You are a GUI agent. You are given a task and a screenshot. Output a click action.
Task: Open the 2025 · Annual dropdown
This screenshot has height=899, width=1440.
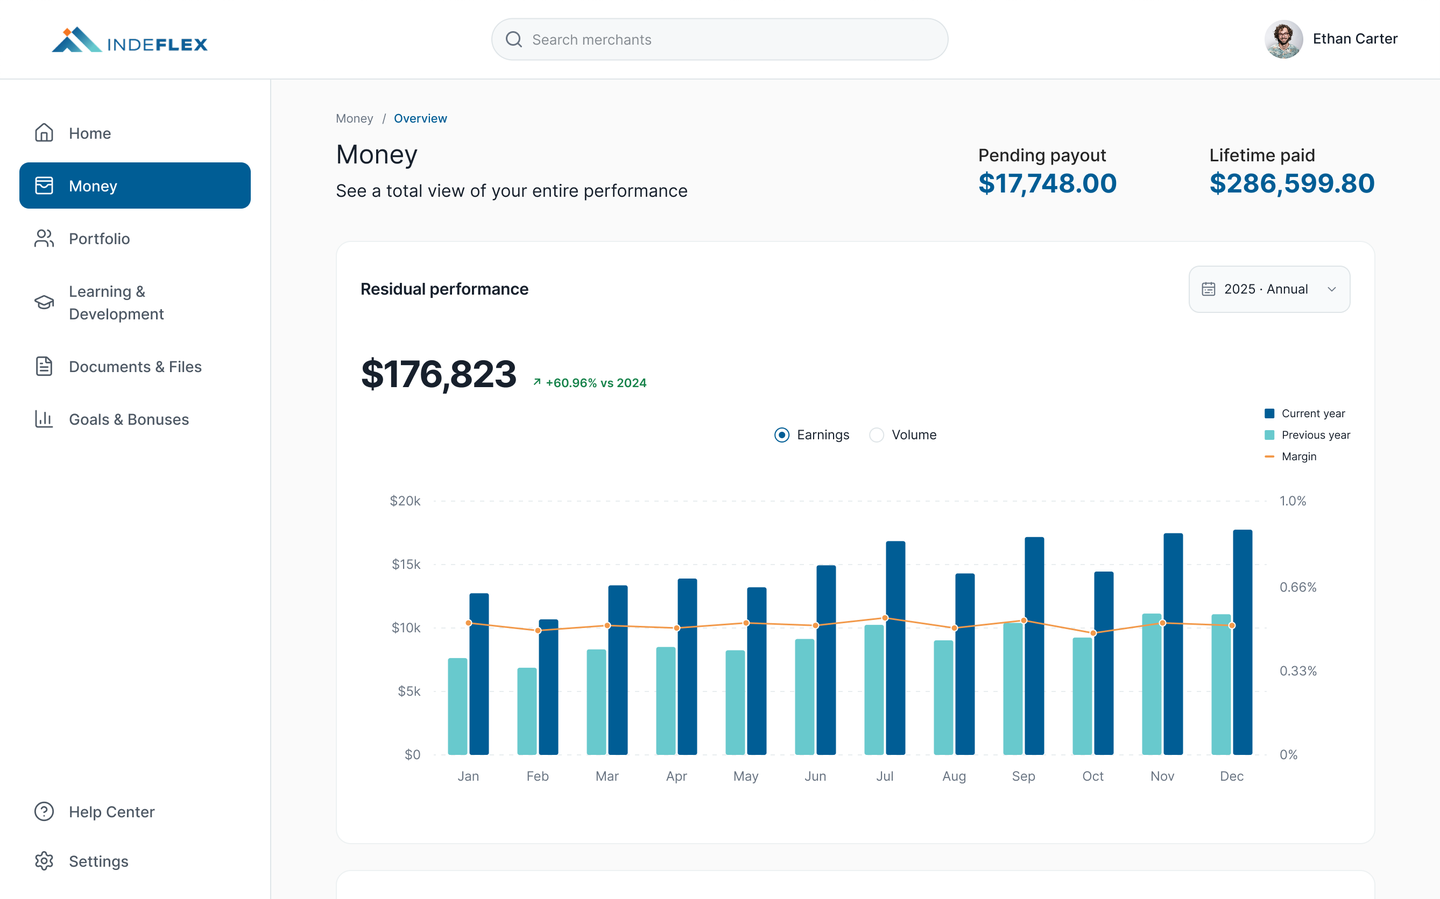click(x=1269, y=289)
